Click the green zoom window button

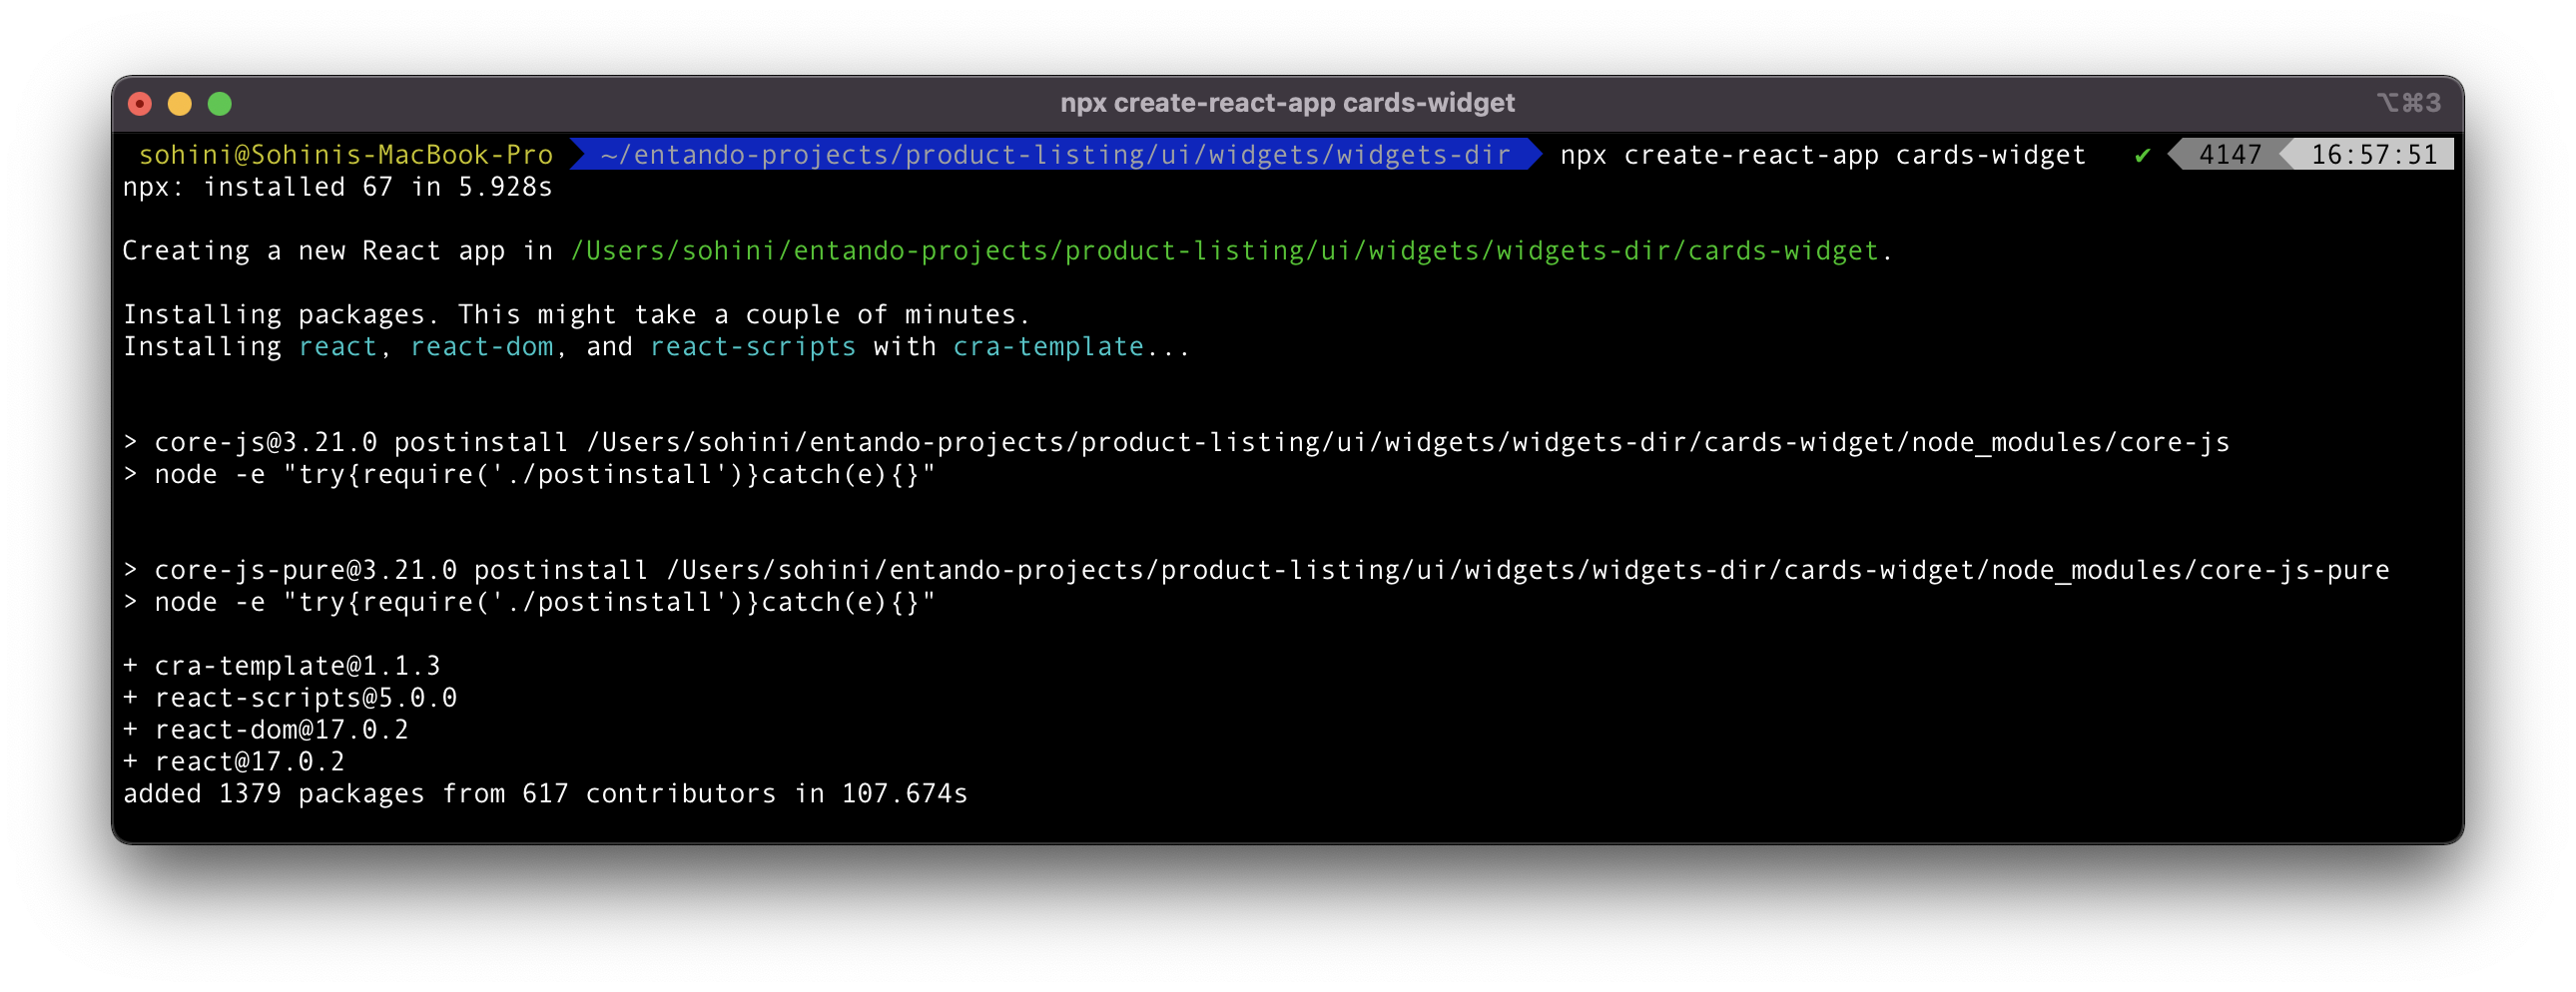click(220, 103)
